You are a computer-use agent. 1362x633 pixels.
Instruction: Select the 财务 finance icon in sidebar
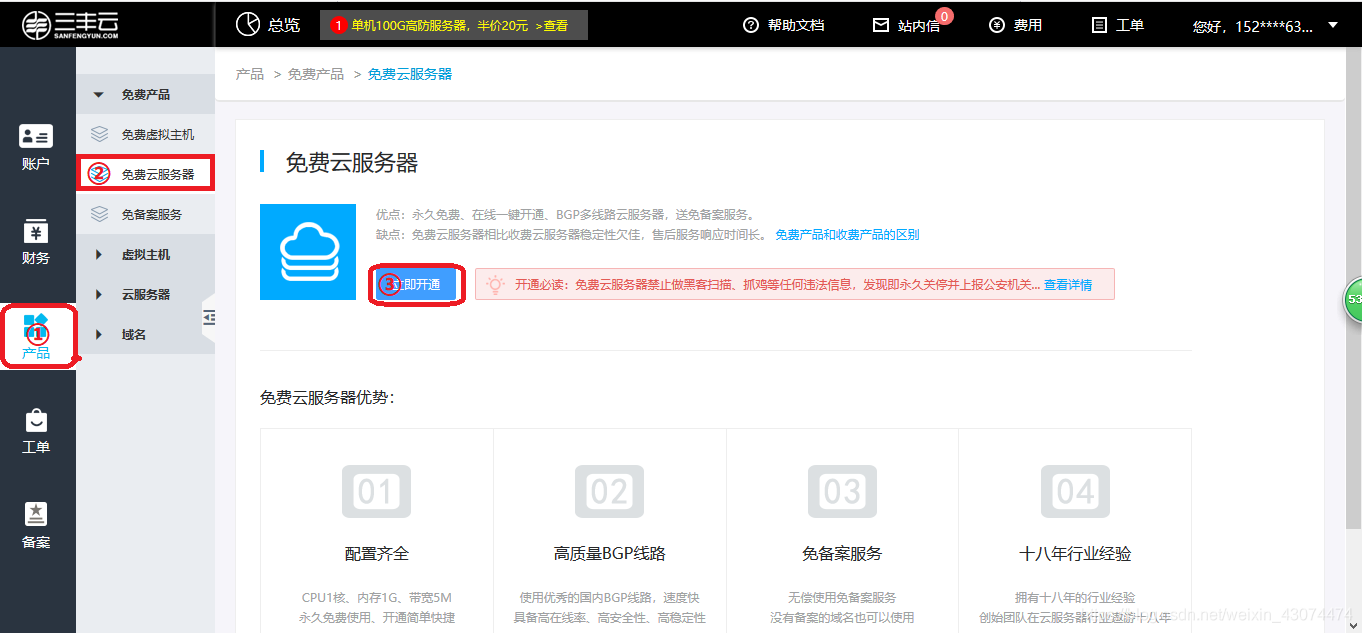(36, 240)
